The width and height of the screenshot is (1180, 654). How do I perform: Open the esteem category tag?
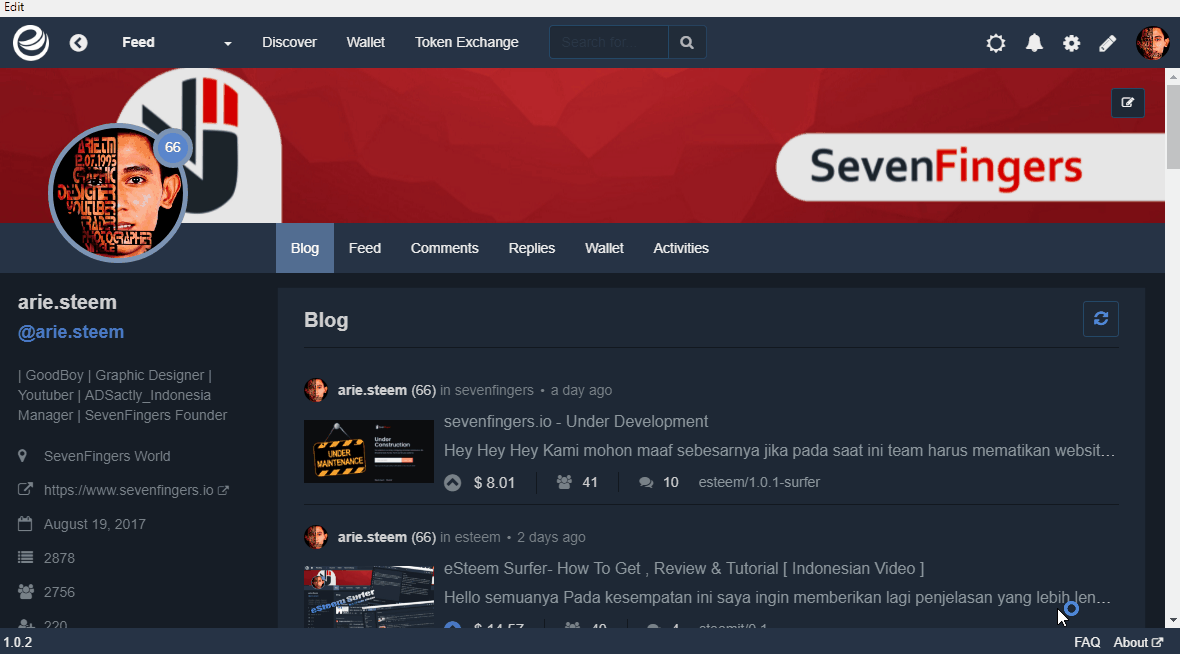(x=477, y=537)
